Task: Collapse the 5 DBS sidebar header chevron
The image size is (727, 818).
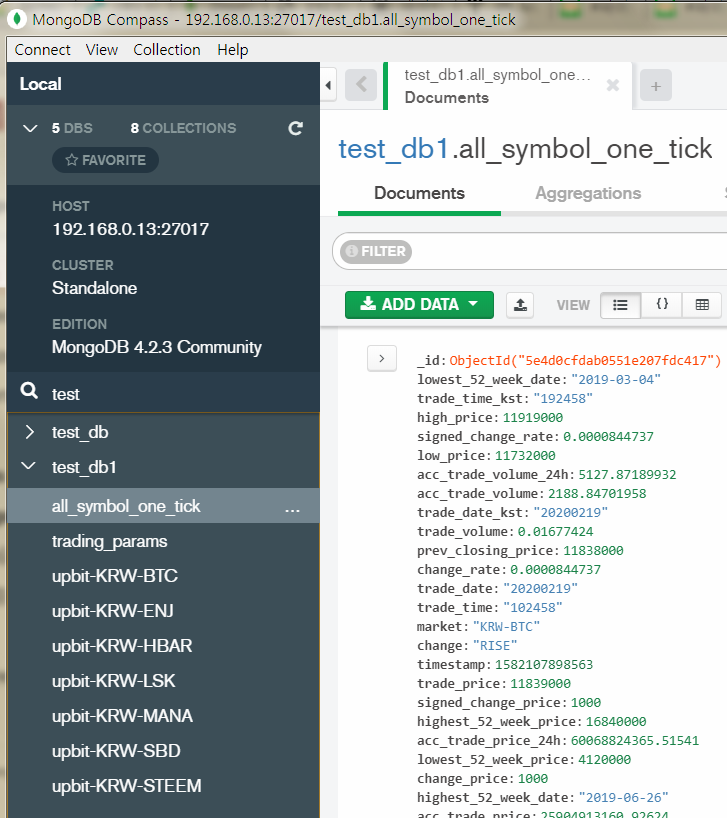Action: 30,128
